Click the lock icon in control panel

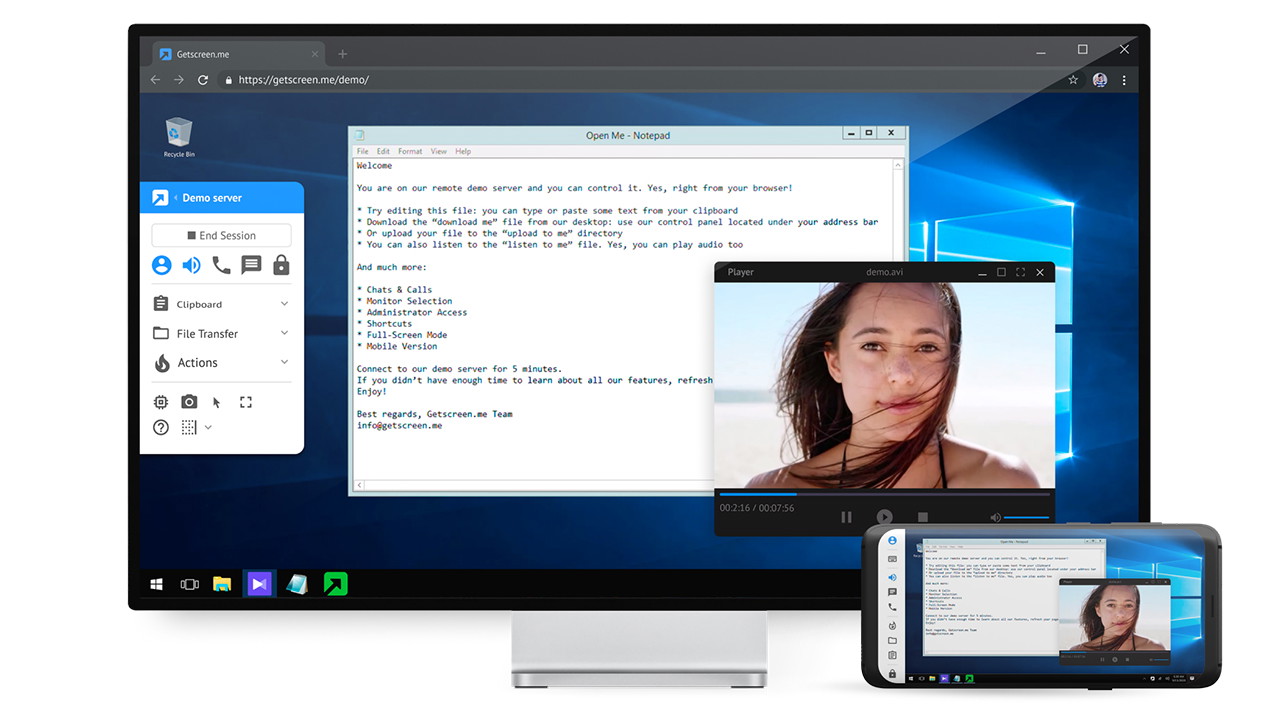point(281,265)
